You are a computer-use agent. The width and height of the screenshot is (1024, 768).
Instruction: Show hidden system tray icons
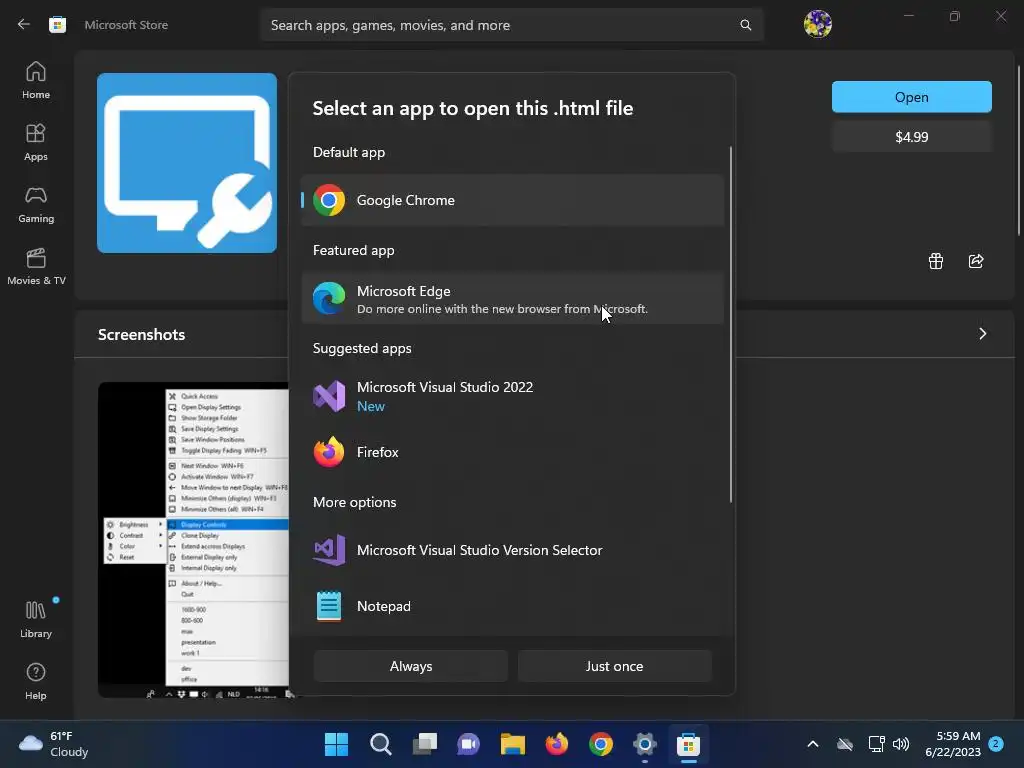click(812, 744)
